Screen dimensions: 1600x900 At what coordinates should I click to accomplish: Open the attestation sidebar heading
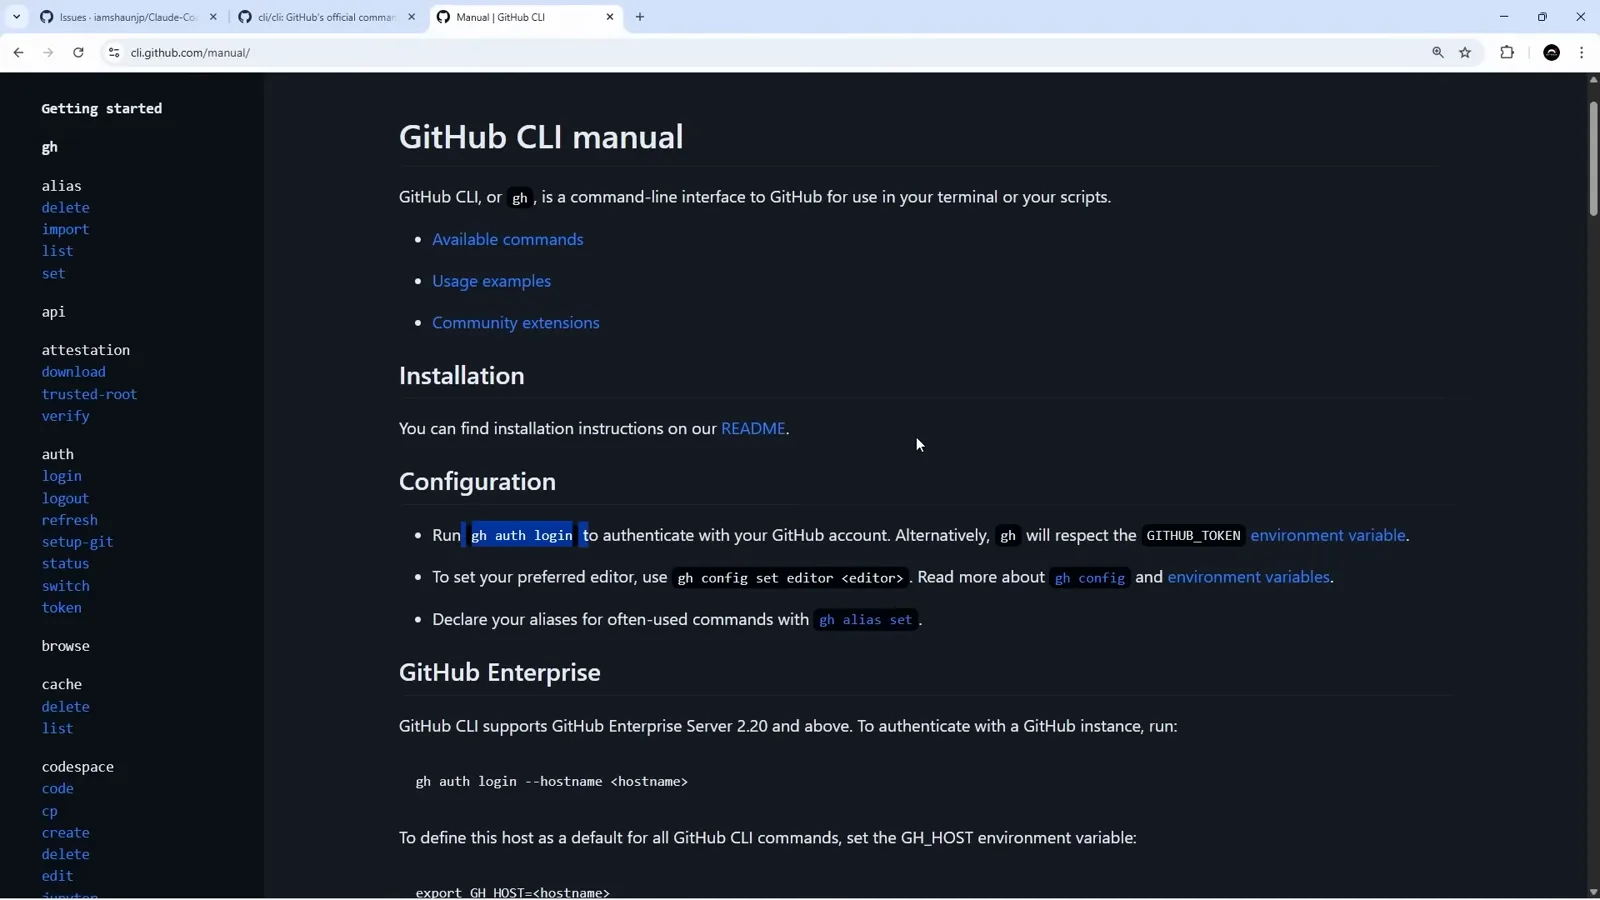coord(85,350)
